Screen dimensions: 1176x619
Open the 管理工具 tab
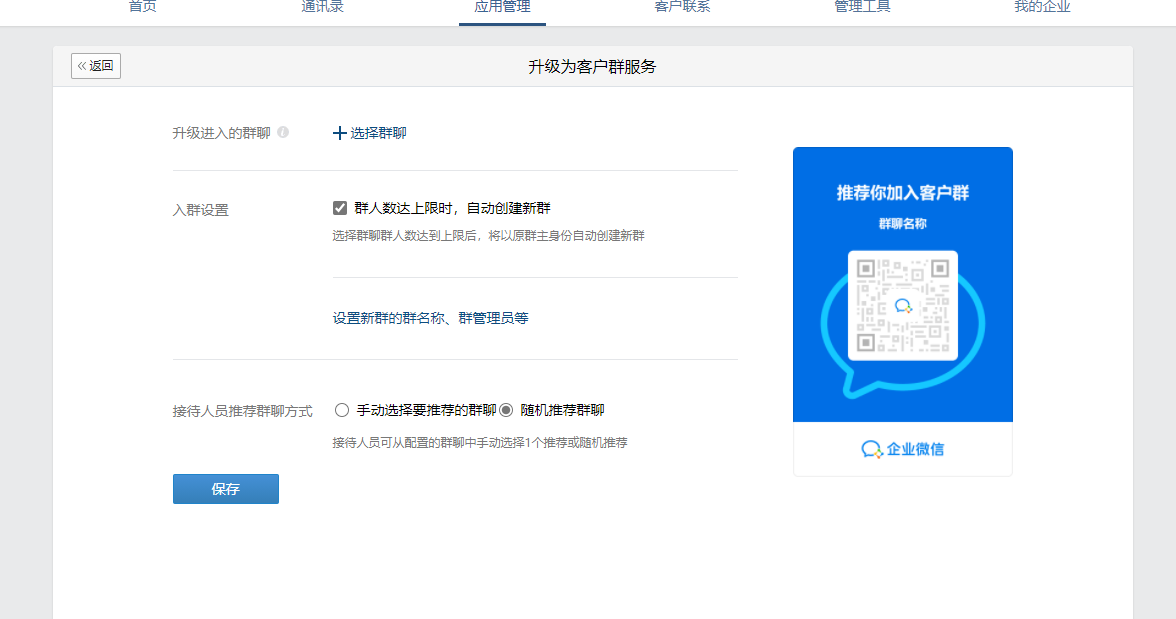tap(862, 7)
